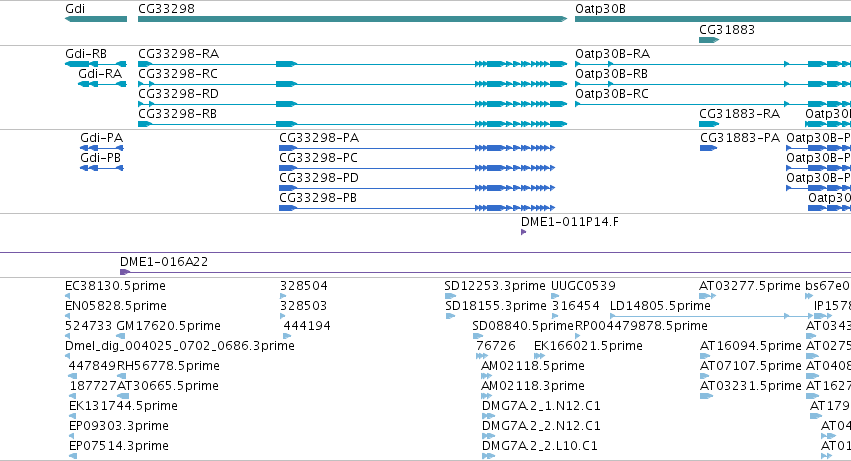Click the EK166021.5prime EST label
851x461 pixels.
point(588,346)
